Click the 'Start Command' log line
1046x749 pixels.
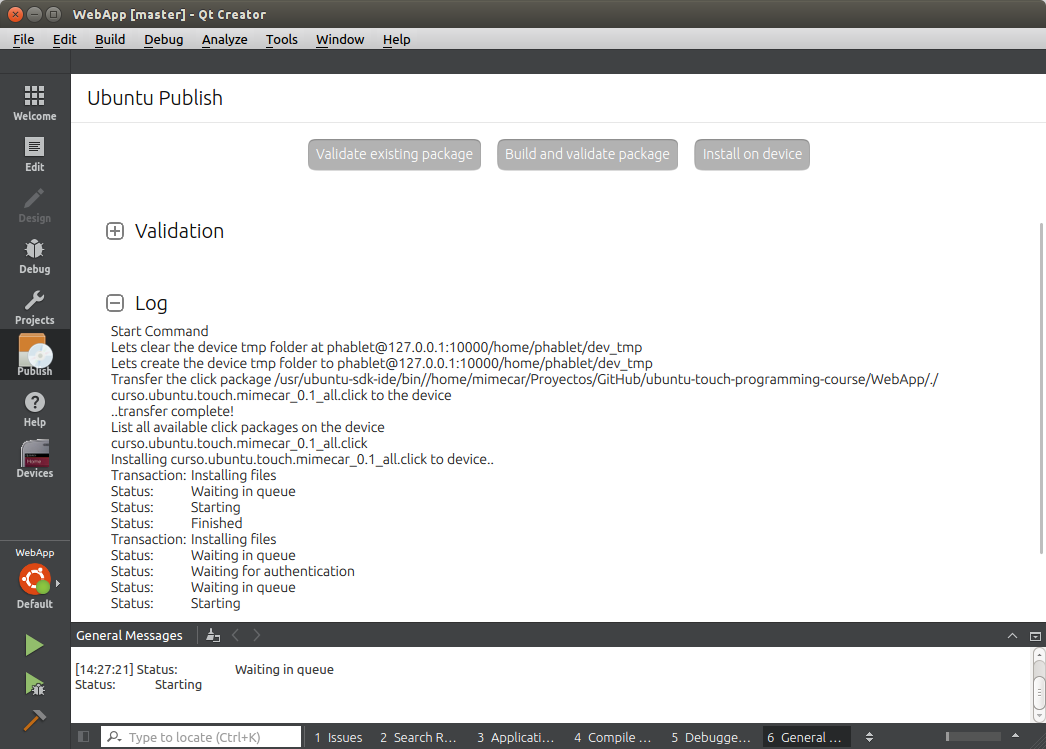(159, 331)
